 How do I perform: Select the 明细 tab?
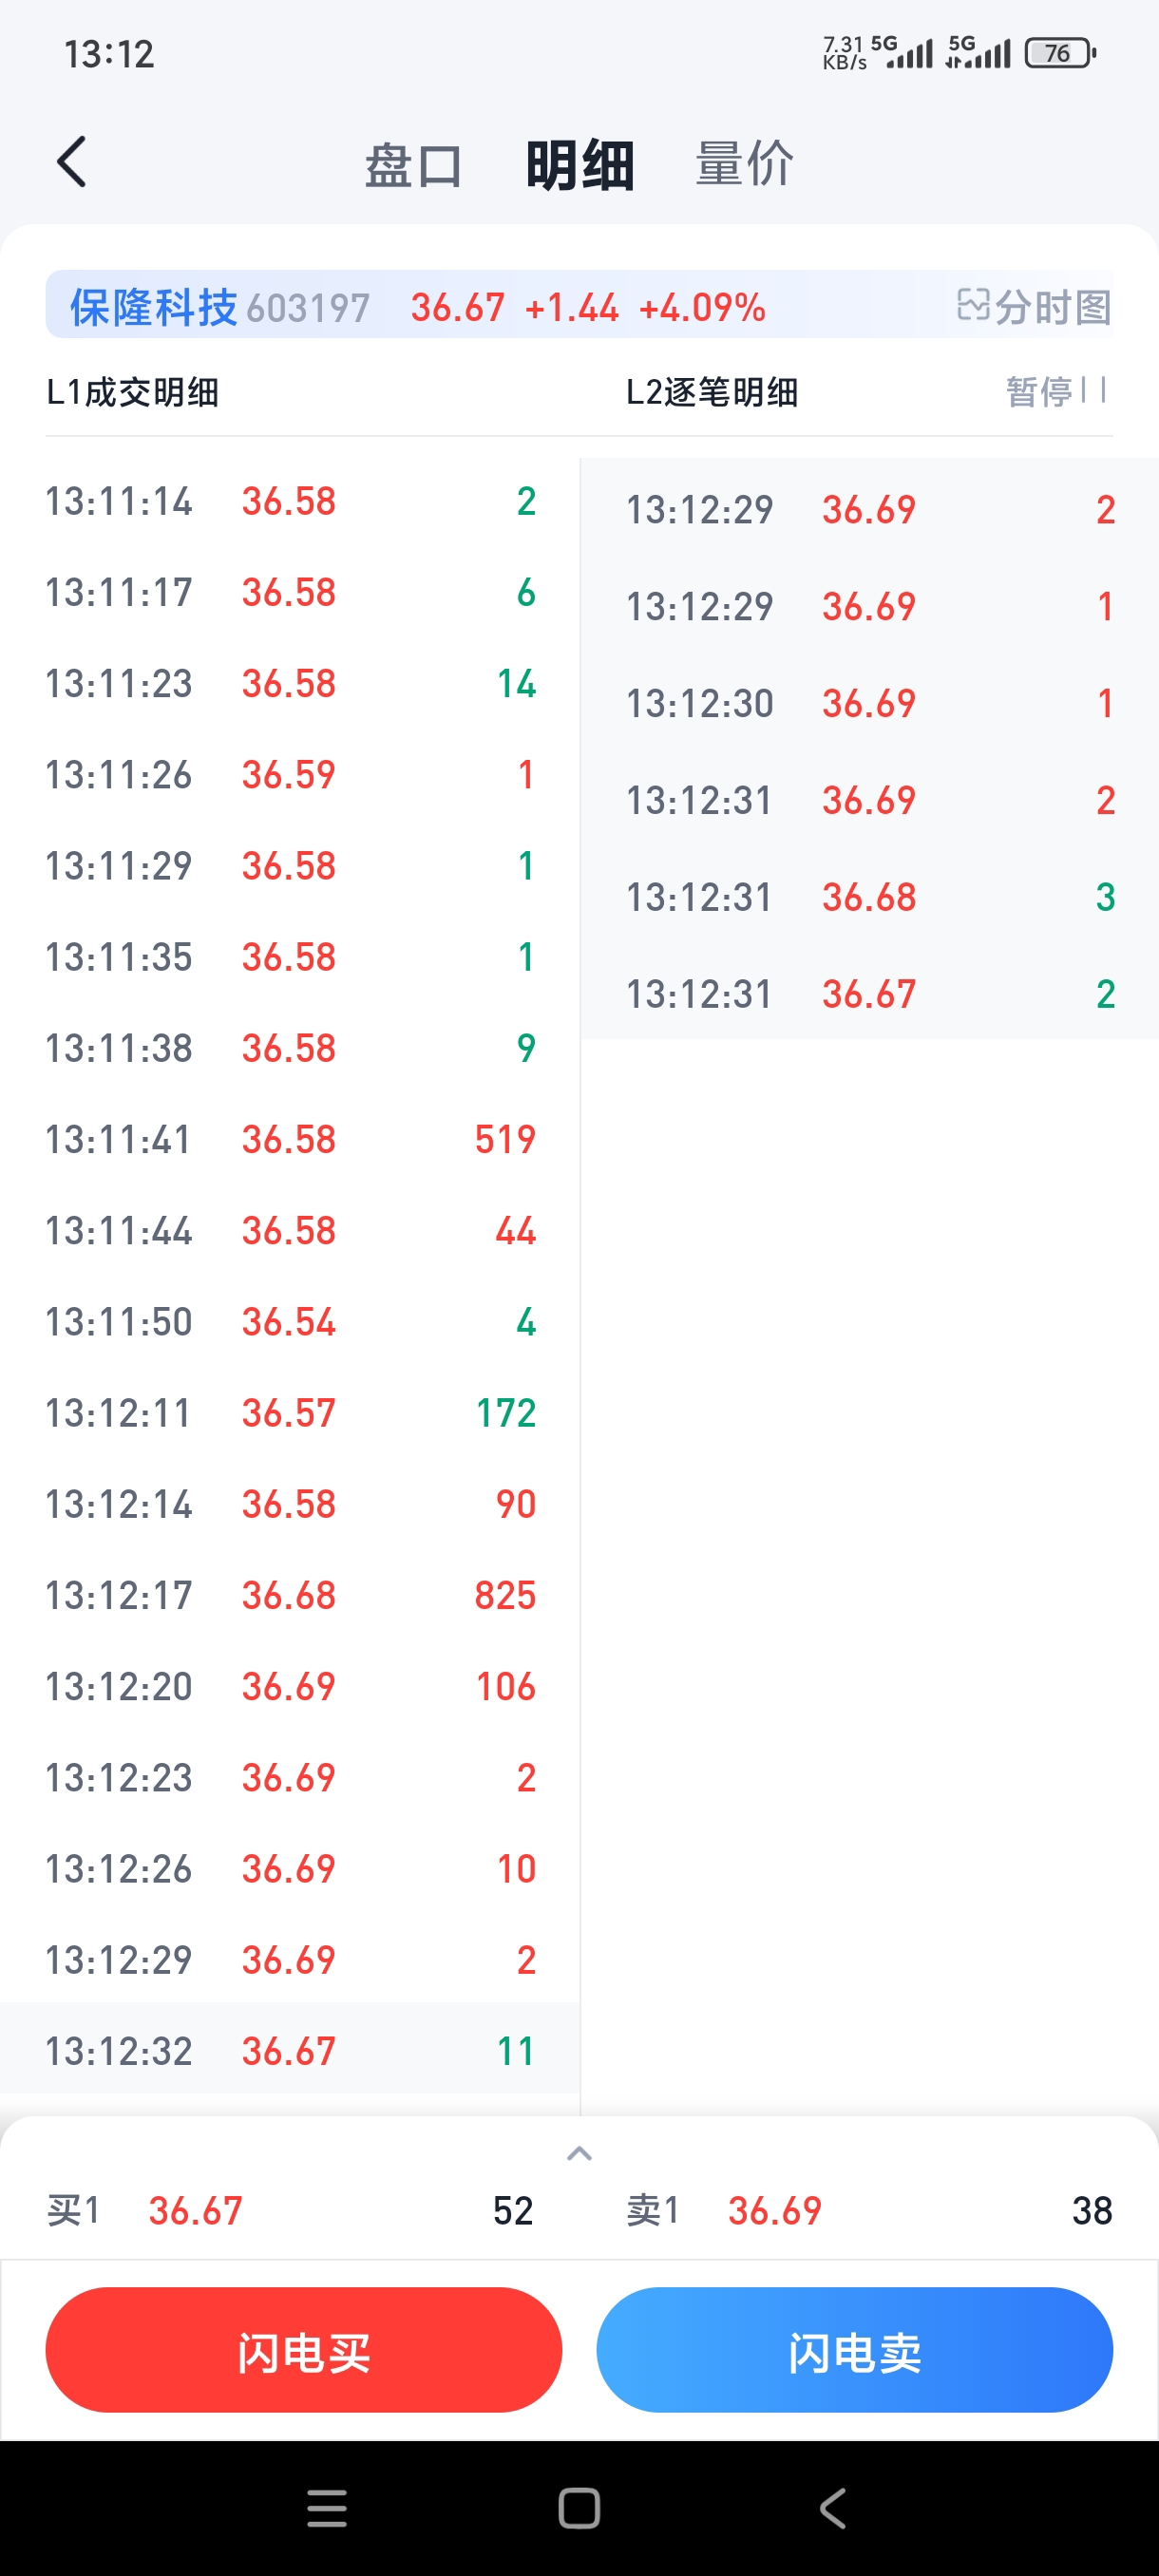[x=580, y=165]
